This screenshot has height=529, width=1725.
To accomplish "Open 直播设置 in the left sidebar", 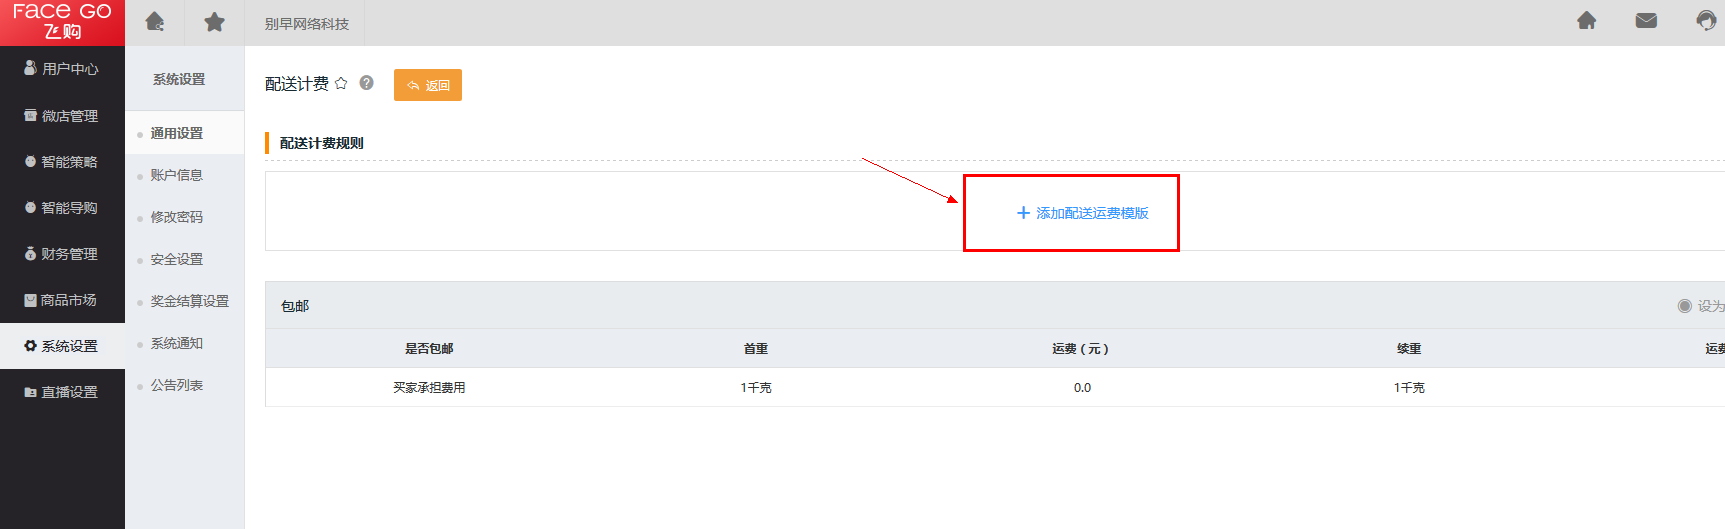I will (62, 392).
